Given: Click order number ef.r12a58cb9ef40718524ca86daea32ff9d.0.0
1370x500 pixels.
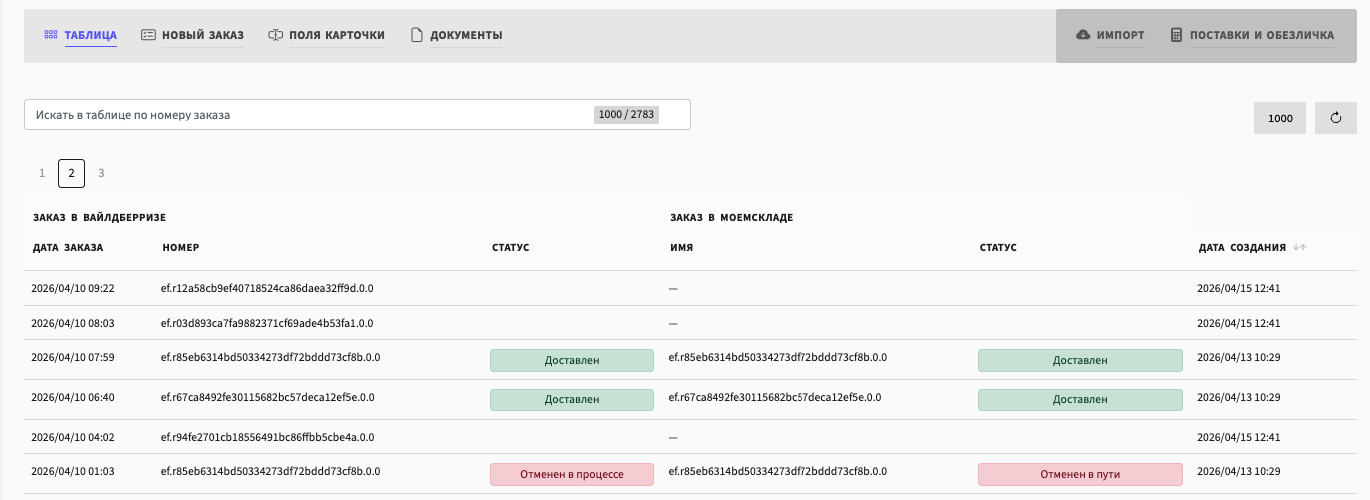Looking at the screenshot, I should coord(267,288).
